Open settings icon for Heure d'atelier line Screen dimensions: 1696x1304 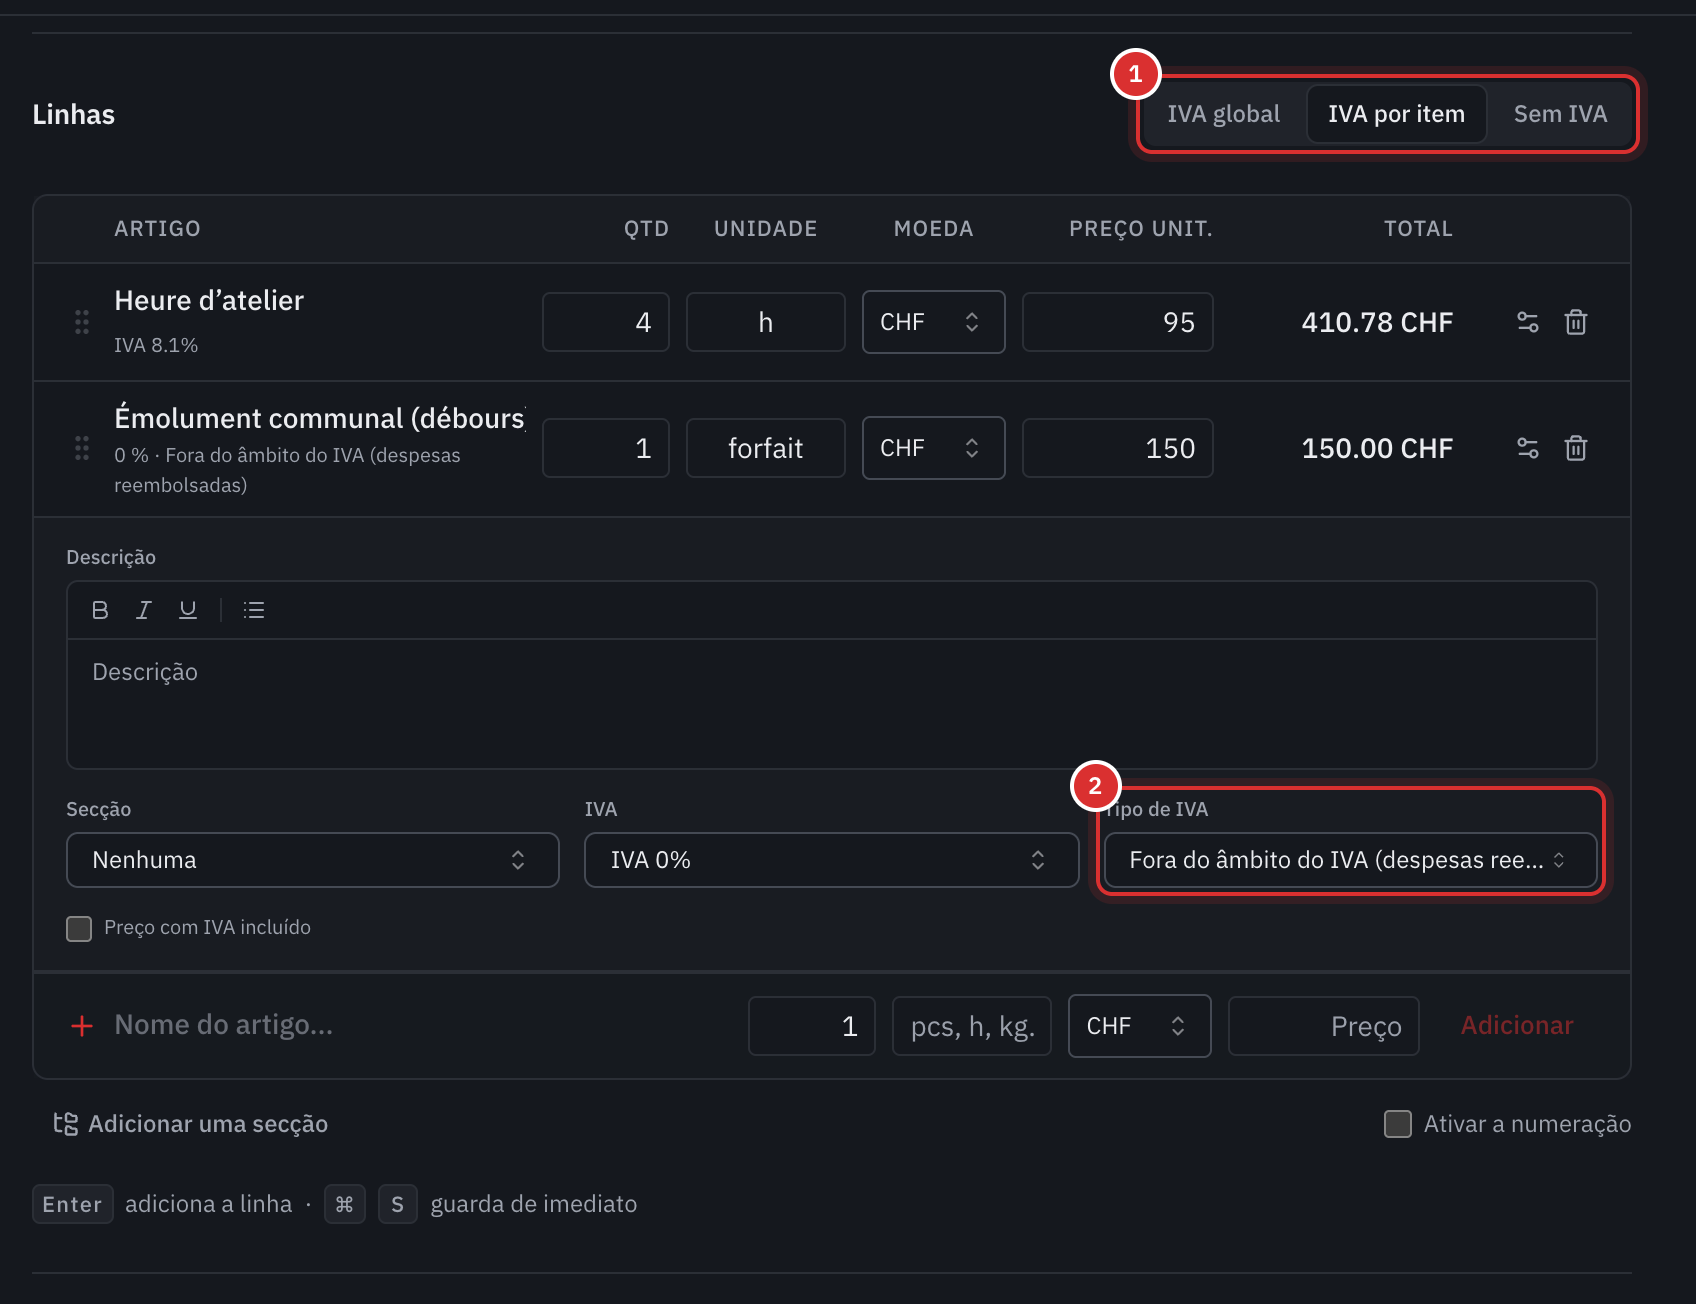1527,322
